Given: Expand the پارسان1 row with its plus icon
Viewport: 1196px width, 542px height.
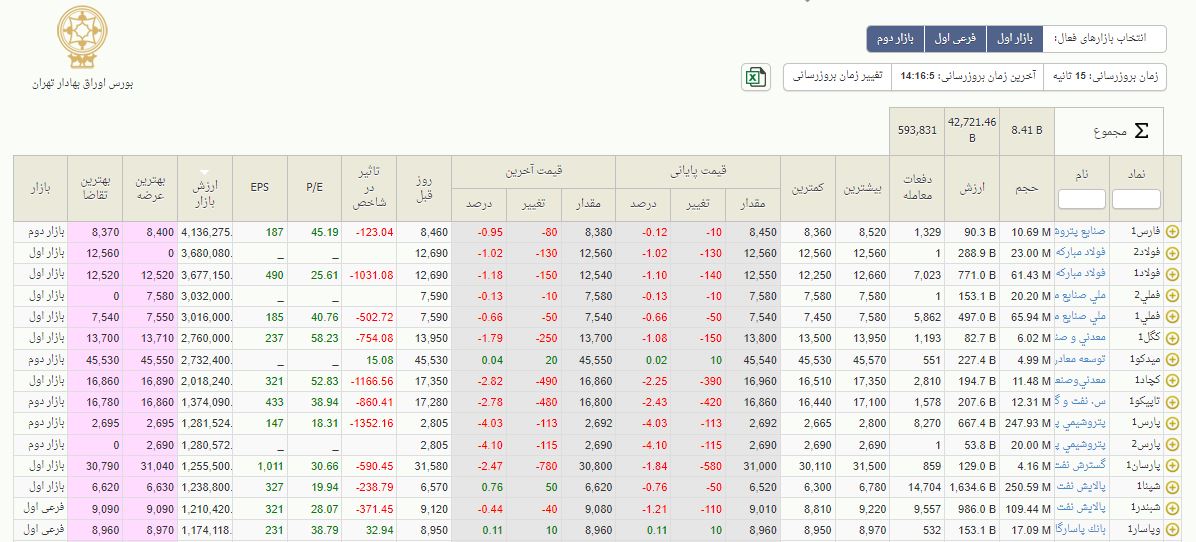Looking at the screenshot, I should 1172,465.
